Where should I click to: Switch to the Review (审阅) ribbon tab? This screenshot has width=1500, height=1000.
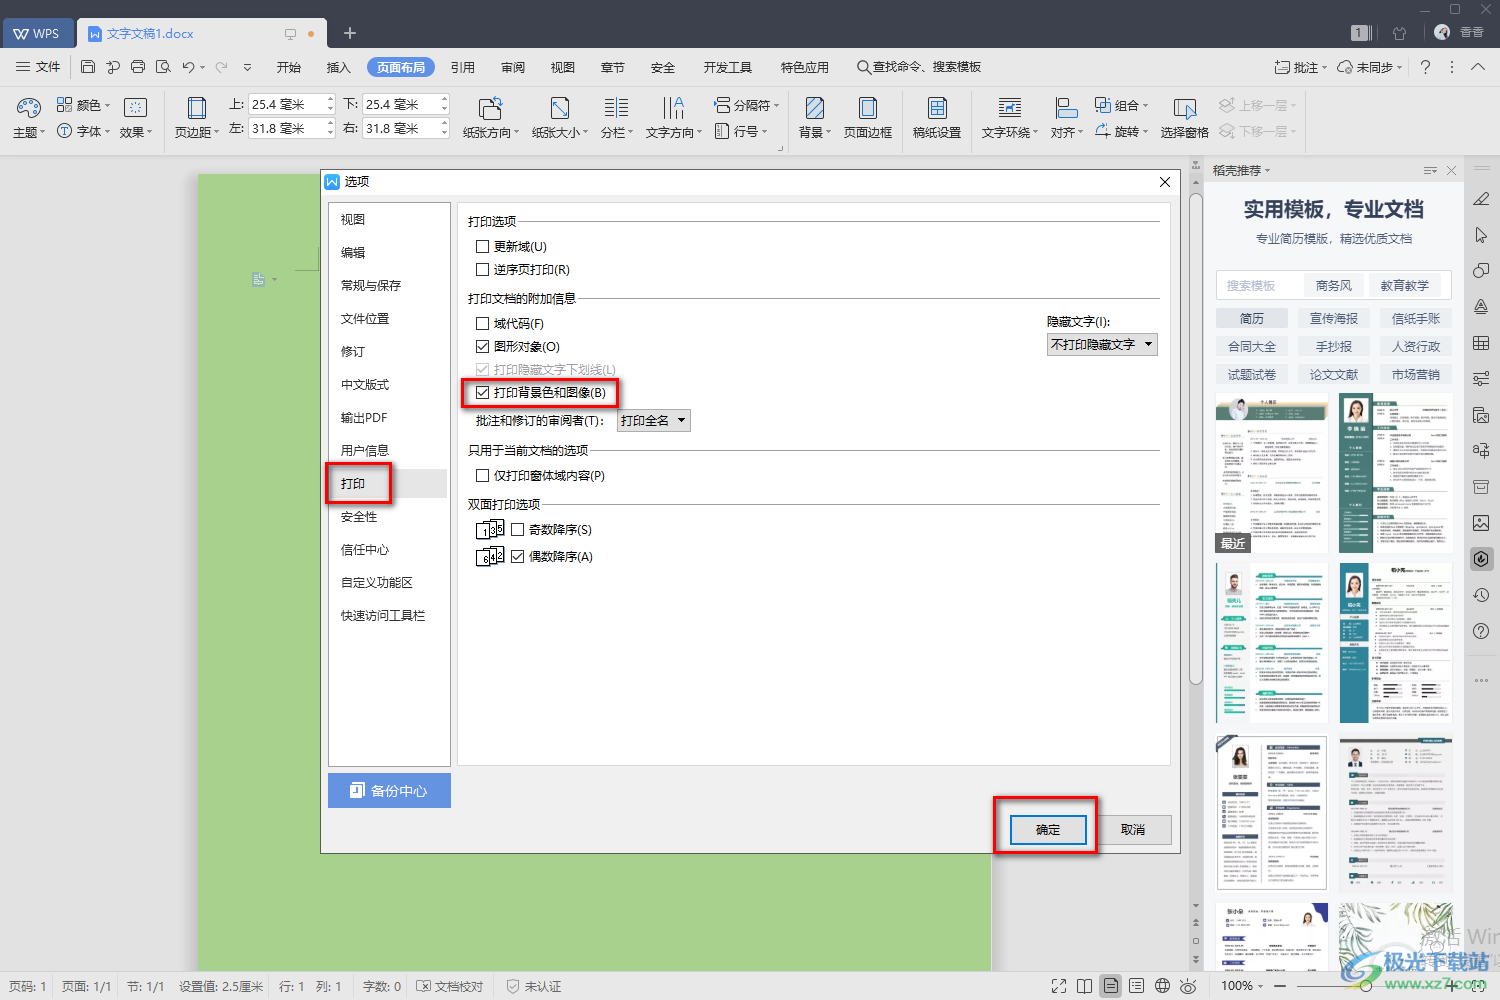click(x=513, y=67)
